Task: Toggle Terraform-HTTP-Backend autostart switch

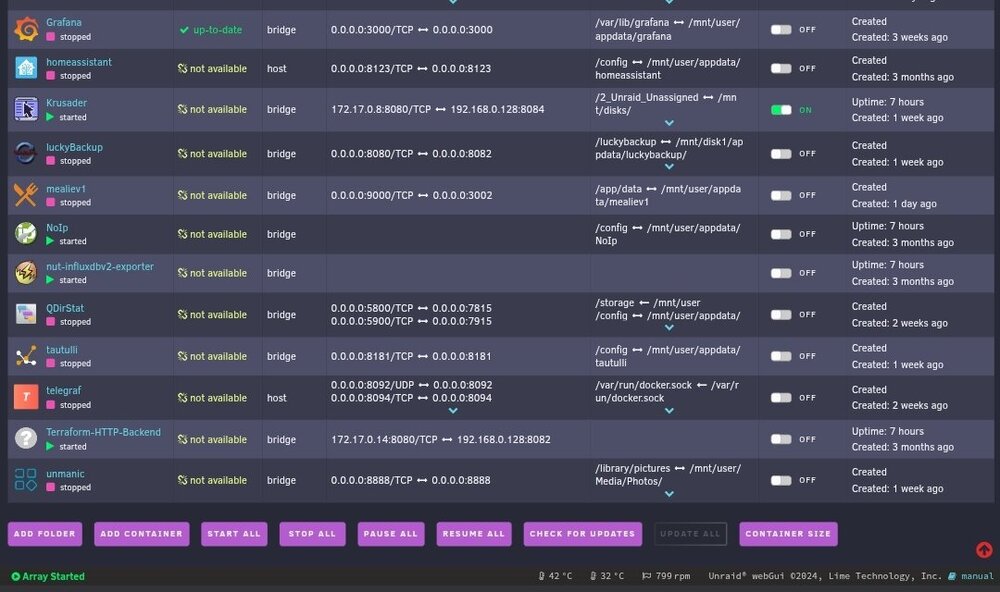Action: pos(781,439)
